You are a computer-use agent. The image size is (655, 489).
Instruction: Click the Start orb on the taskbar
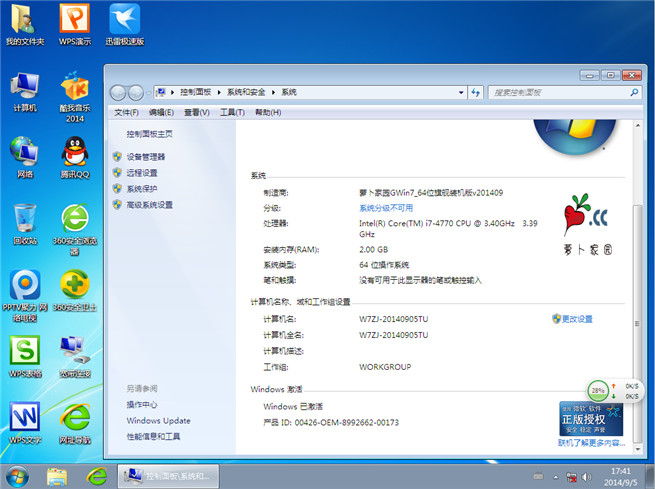pos(17,474)
